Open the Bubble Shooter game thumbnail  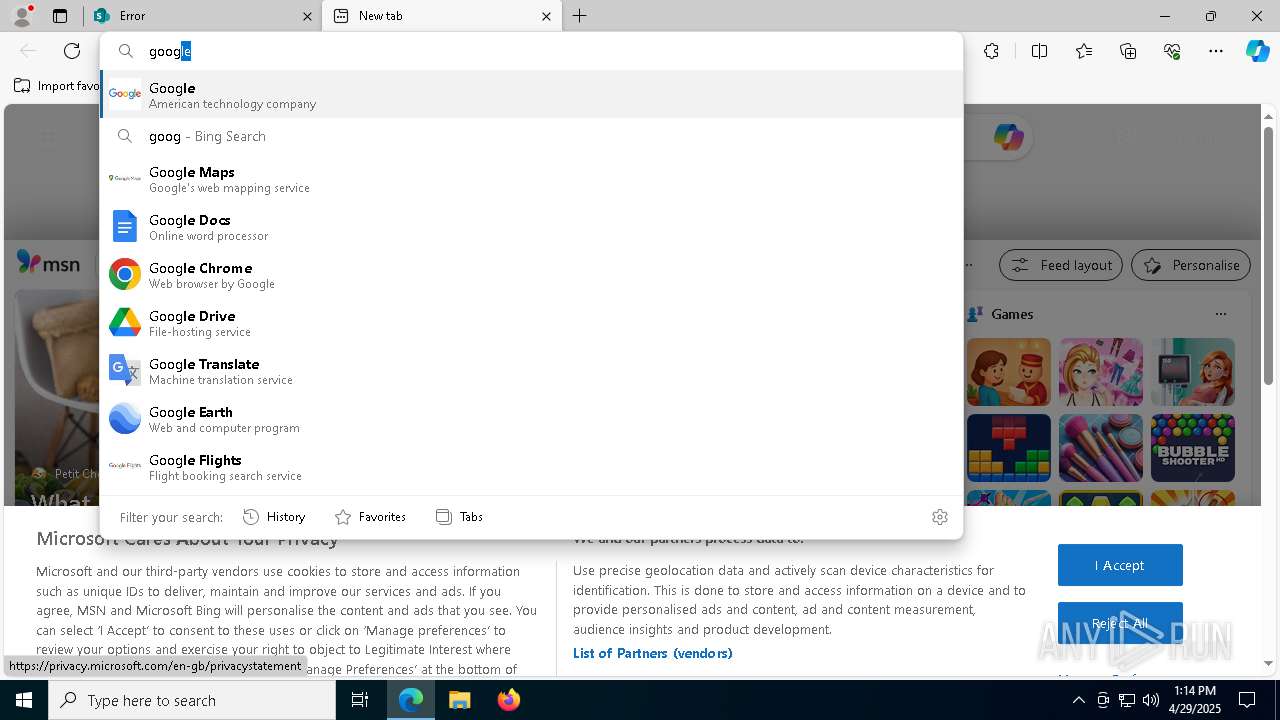click(x=1192, y=448)
